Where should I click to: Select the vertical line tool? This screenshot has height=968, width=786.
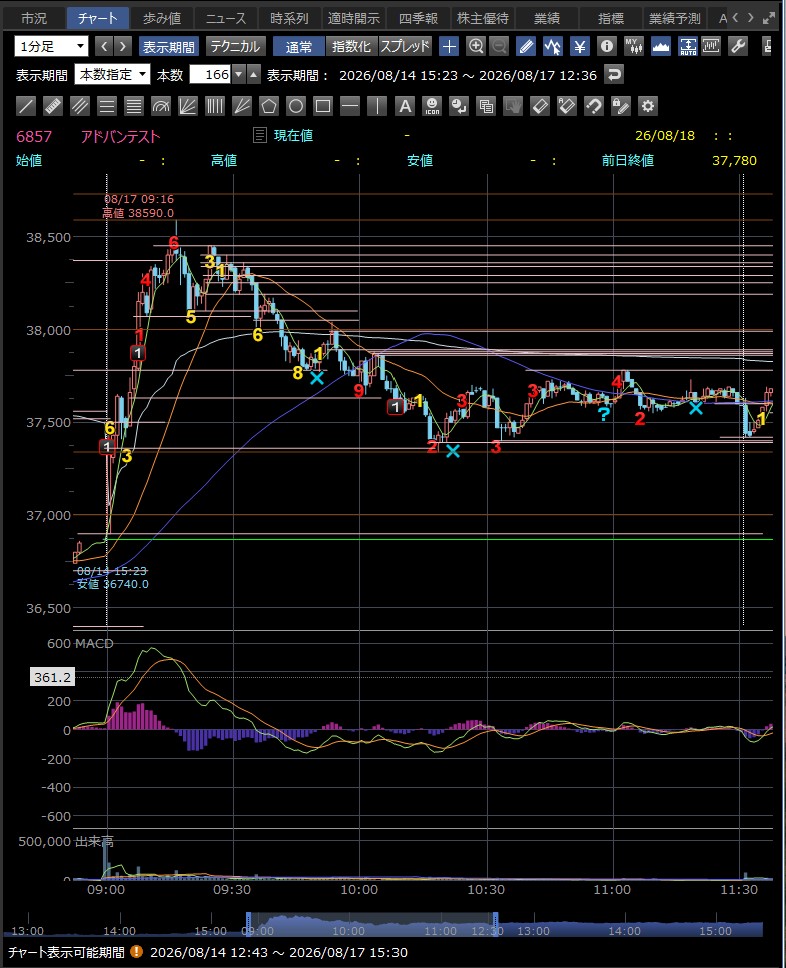(x=377, y=106)
